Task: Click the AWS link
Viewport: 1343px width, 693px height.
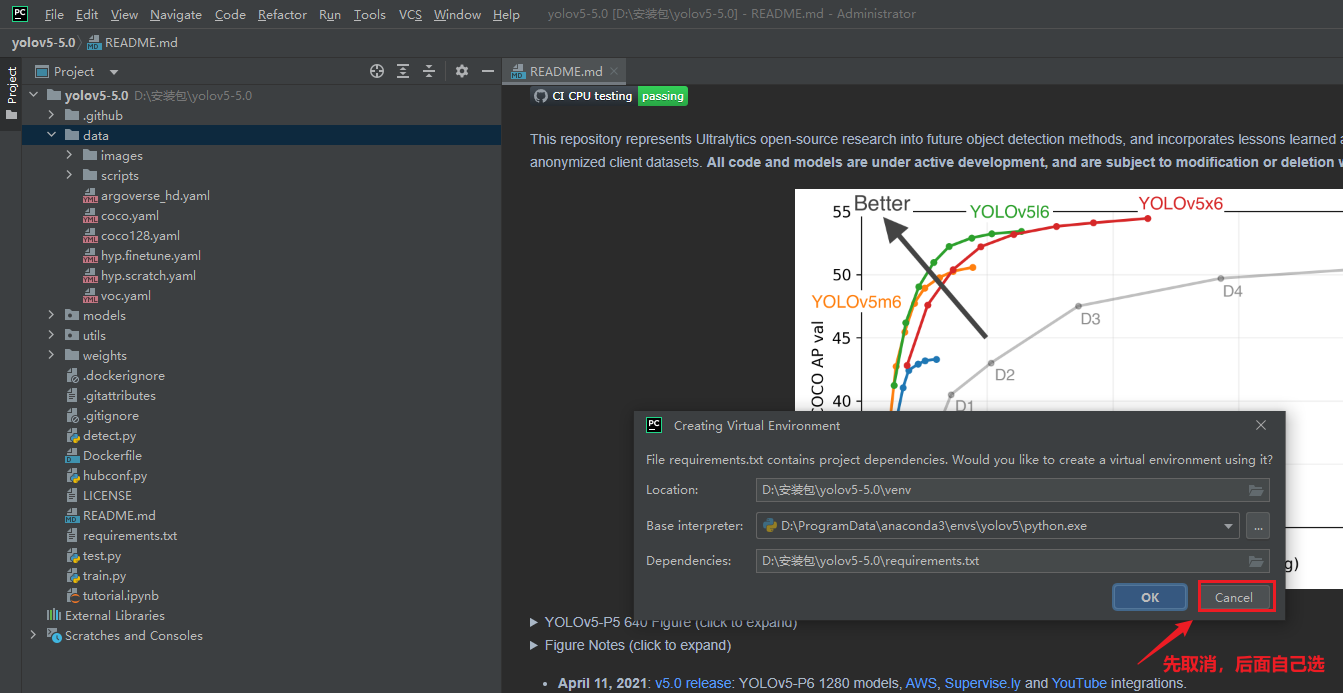Action: pos(922,683)
